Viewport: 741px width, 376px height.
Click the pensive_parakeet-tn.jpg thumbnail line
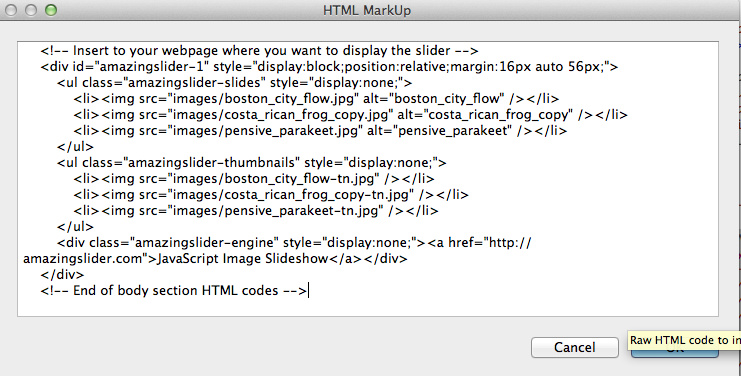[256, 211]
